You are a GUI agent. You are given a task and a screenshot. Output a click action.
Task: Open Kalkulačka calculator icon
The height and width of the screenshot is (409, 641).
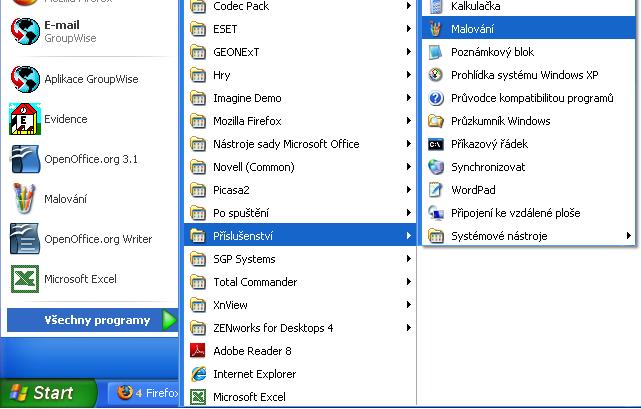tap(435, 7)
